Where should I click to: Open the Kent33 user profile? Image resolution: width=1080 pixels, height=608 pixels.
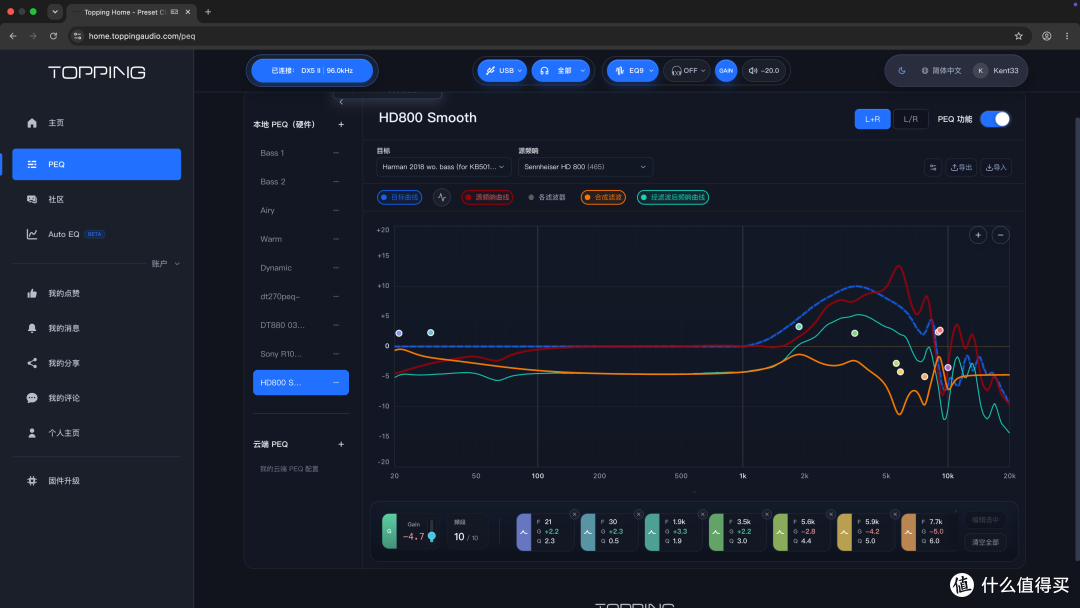point(997,70)
